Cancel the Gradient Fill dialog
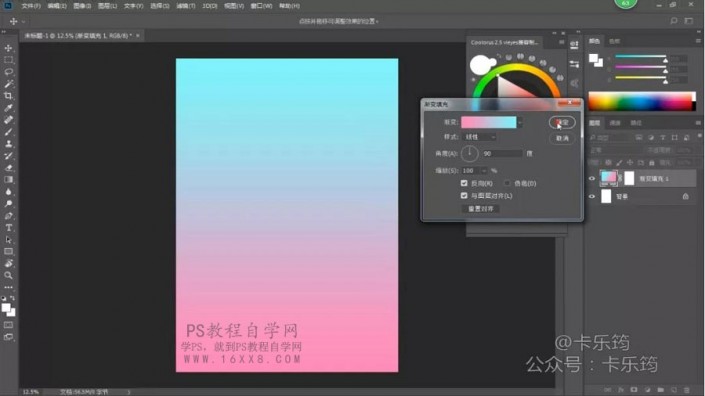Image resolution: width=705 pixels, height=396 pixels. pyautogui.click(x=562, y=138)
